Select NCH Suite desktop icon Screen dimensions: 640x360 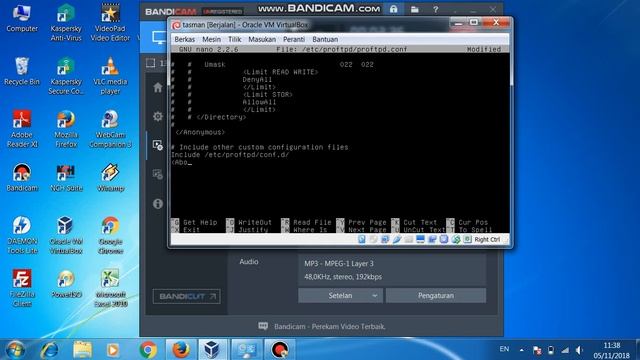click(x=66, y=178)
